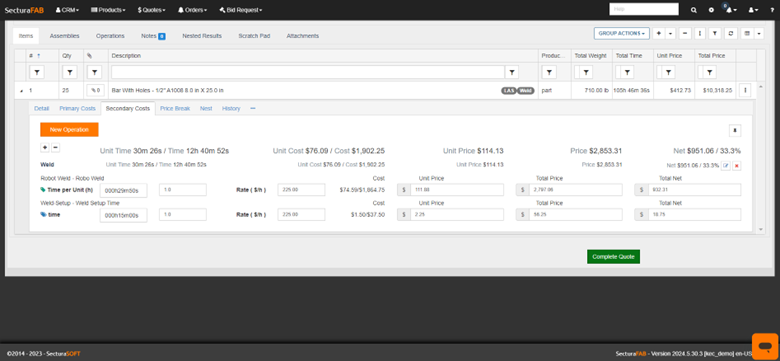This screenshot has width=780, height=361.
Task: Click the Qty column filter icon
Action: point(69,72)
